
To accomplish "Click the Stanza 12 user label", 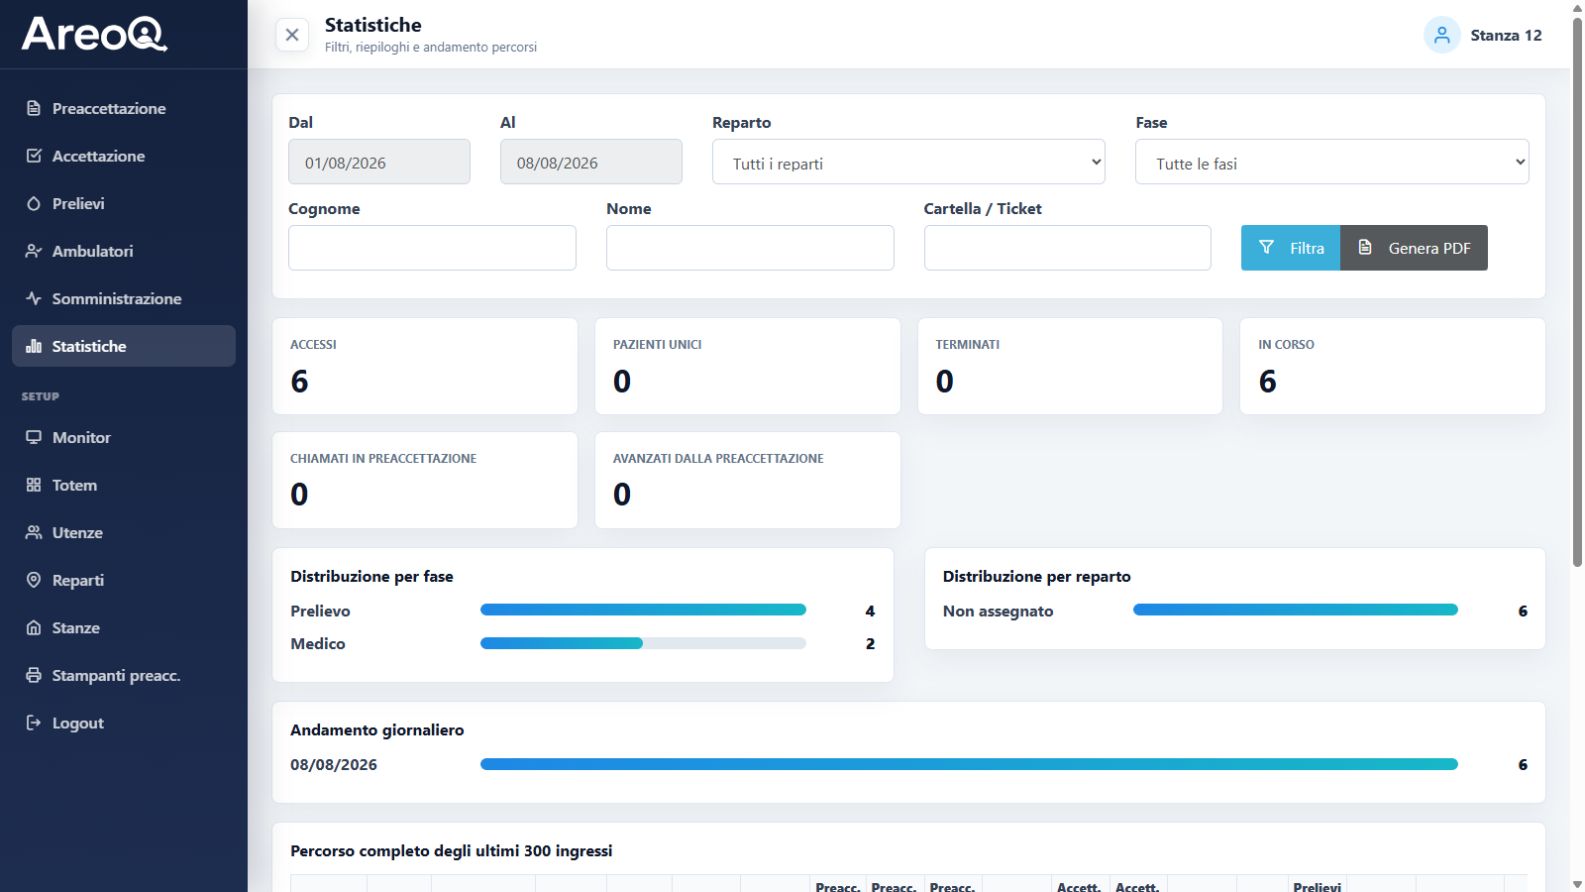I will click(1506, 35).
